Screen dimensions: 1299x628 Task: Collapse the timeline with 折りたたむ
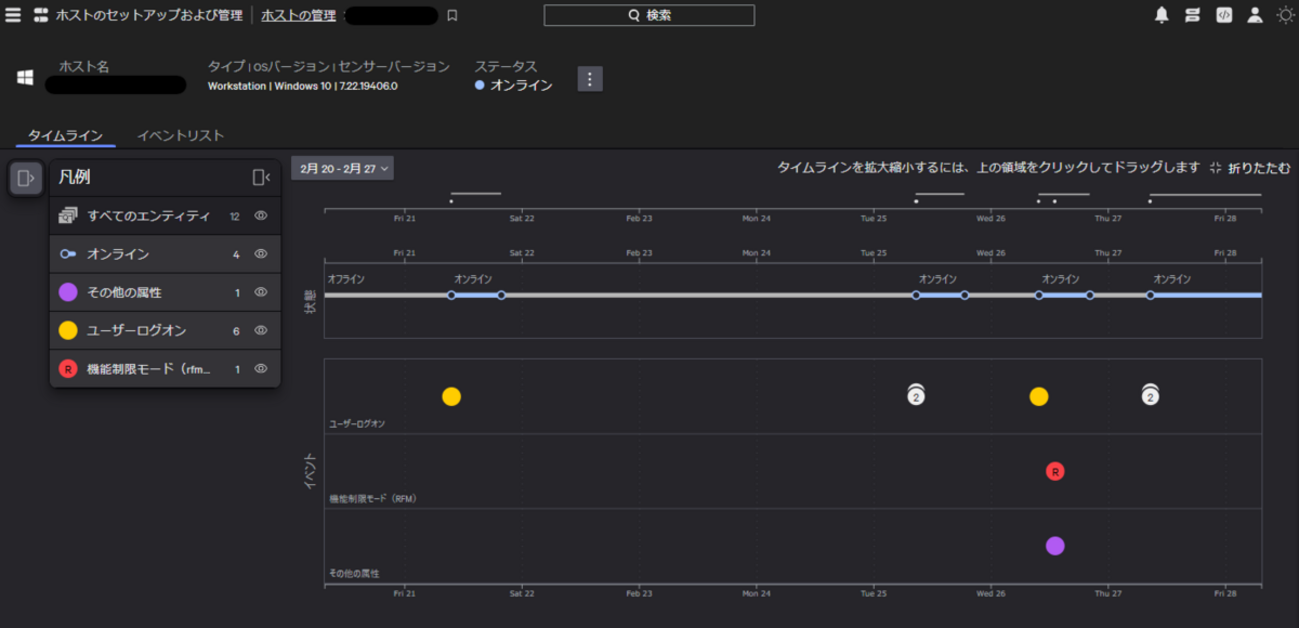1250,168
